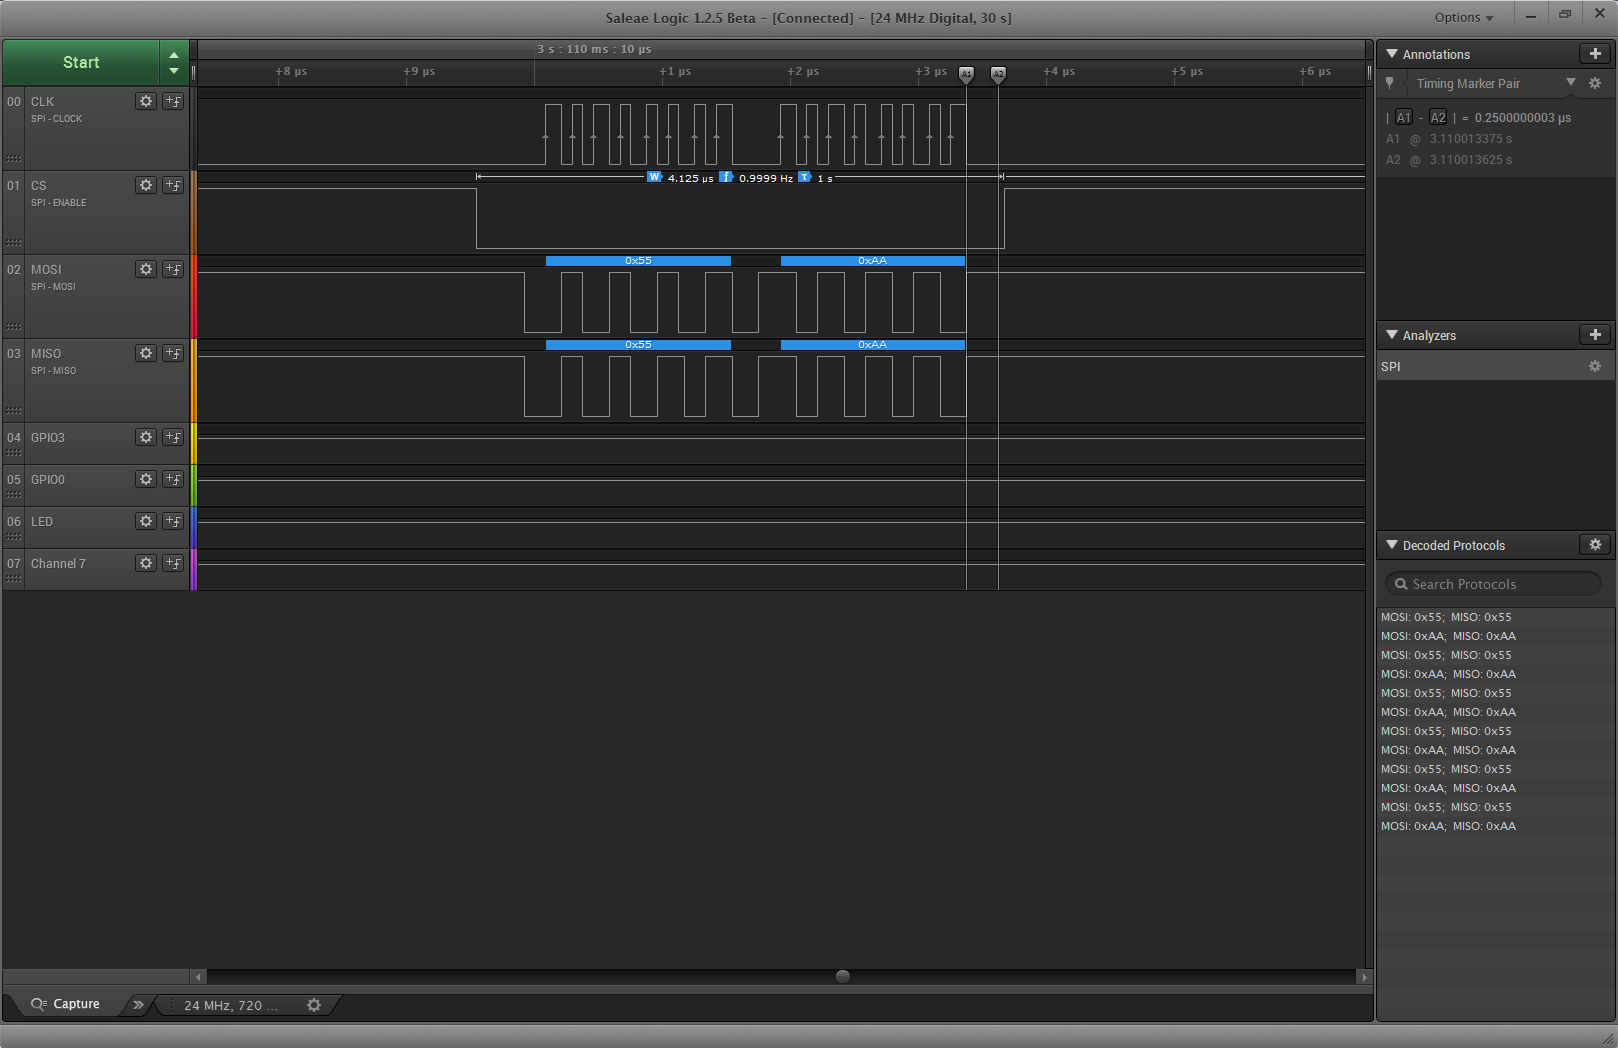Select the 24 MHz, 720 capture tab
The height and width of the screenshot is (1048, 1618).
pos(231,1005)
